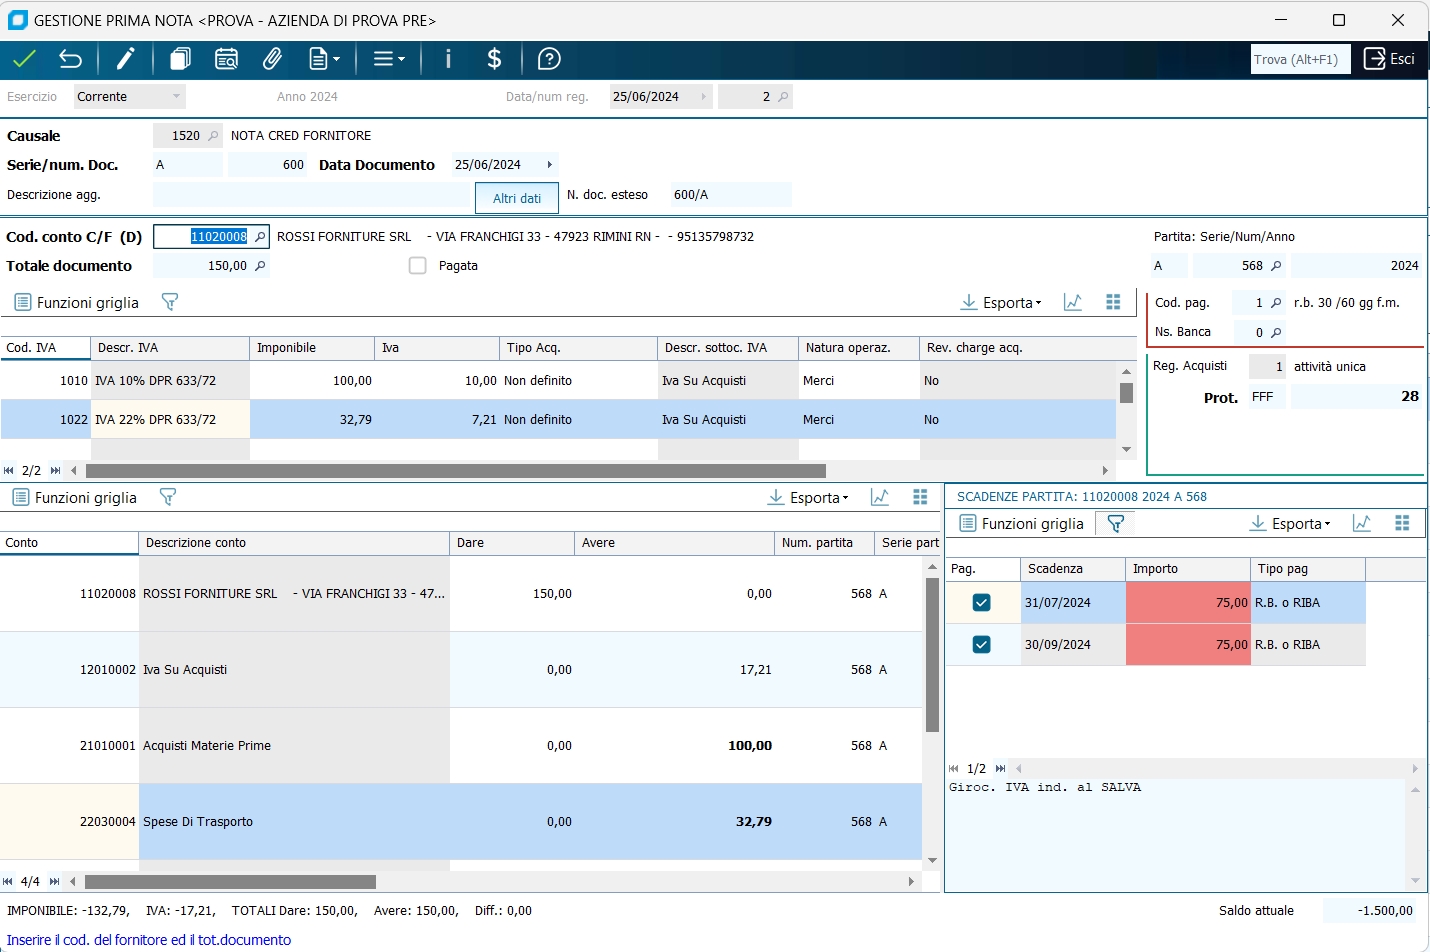Click the paperclip attachment icon
Screen dimensions: 1430x952
(272, 60)
